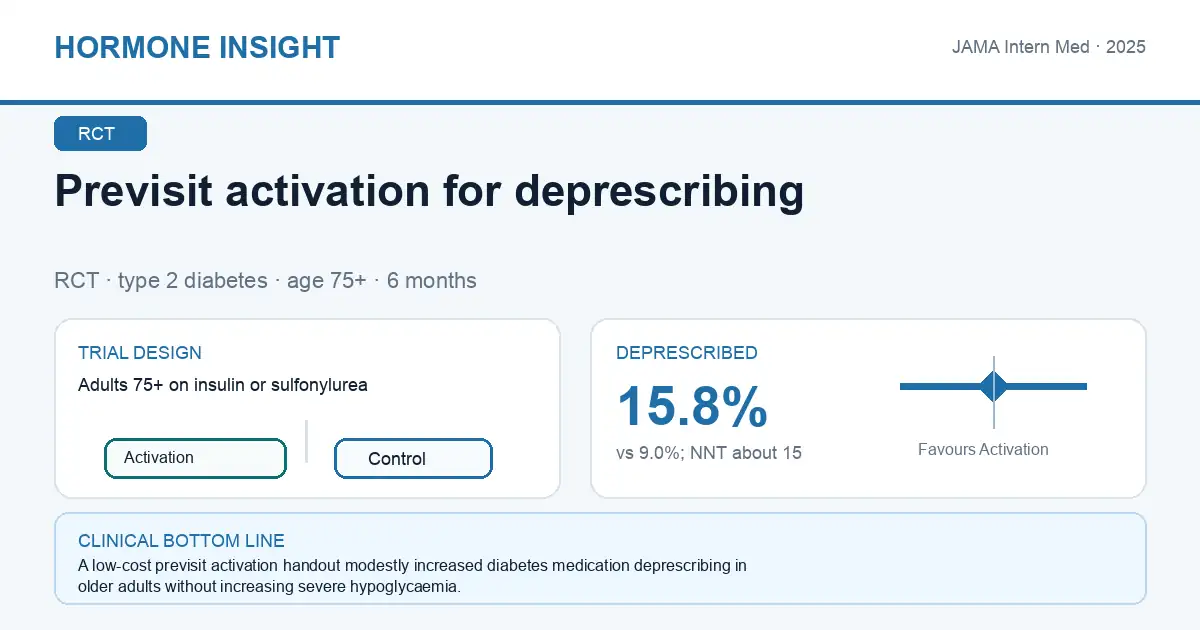The height and width of the screenshot is (630, 1200).
Task: Click the 15.8% deprescribed figure
Action: tap(692, 407)
